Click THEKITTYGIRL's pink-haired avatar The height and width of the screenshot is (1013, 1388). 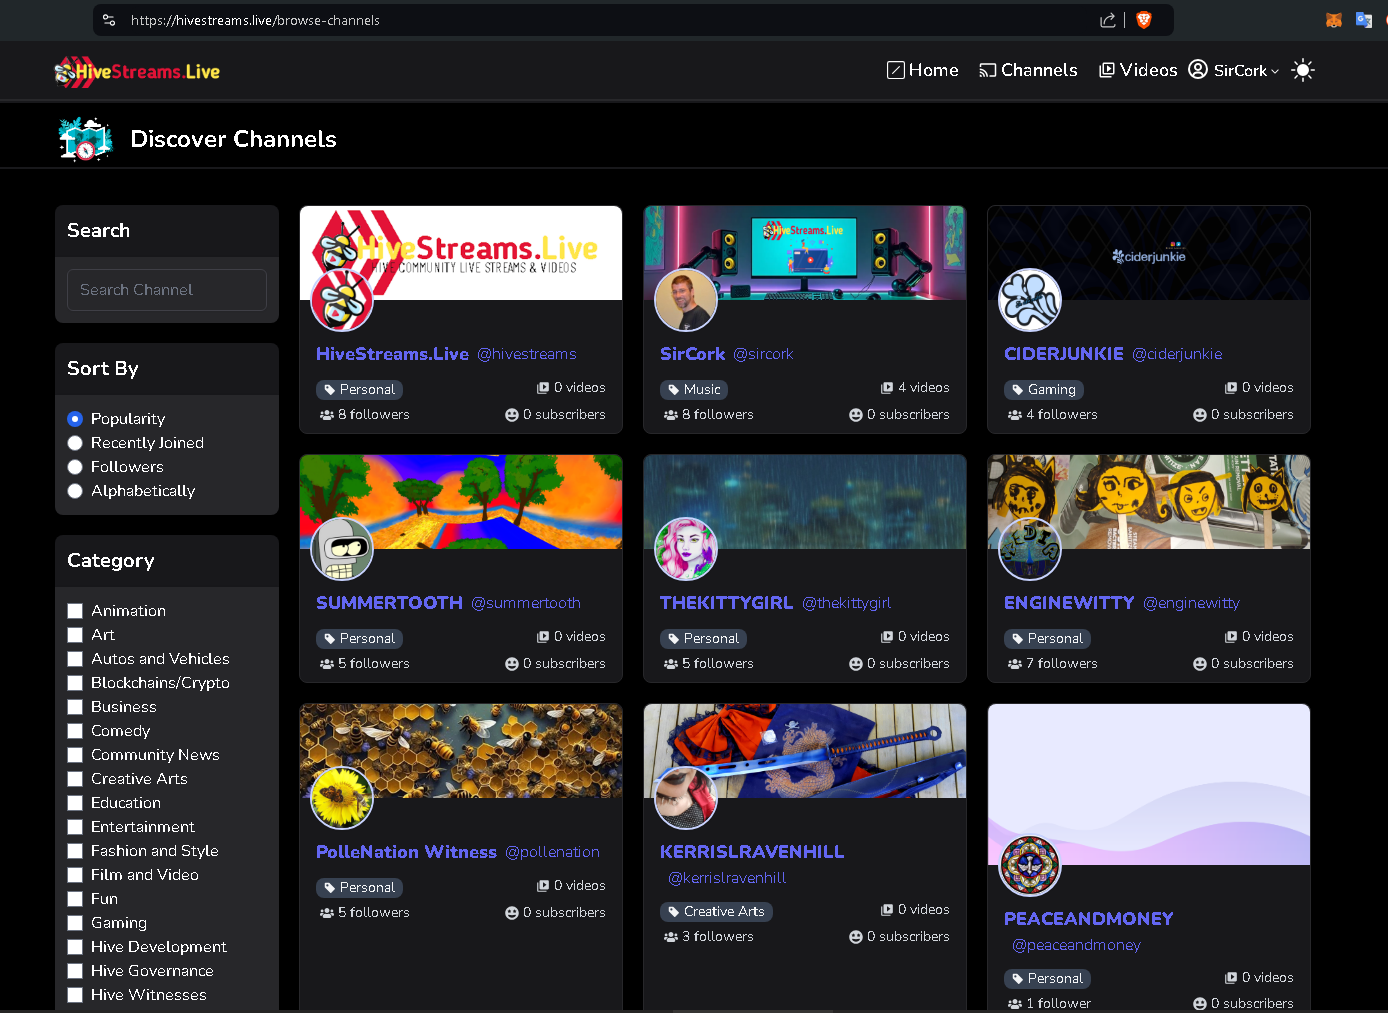point(686,549)
